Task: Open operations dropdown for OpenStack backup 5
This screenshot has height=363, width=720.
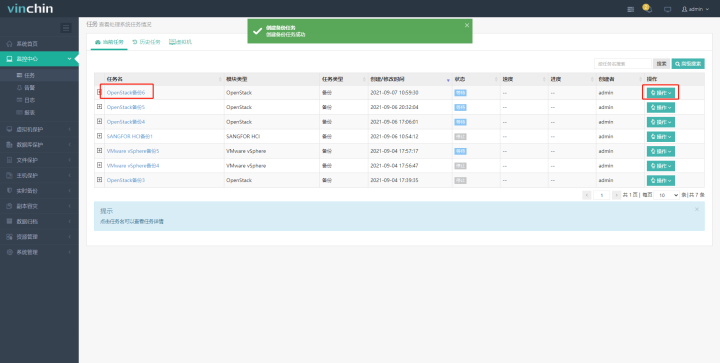Action: tap(661, 107)
